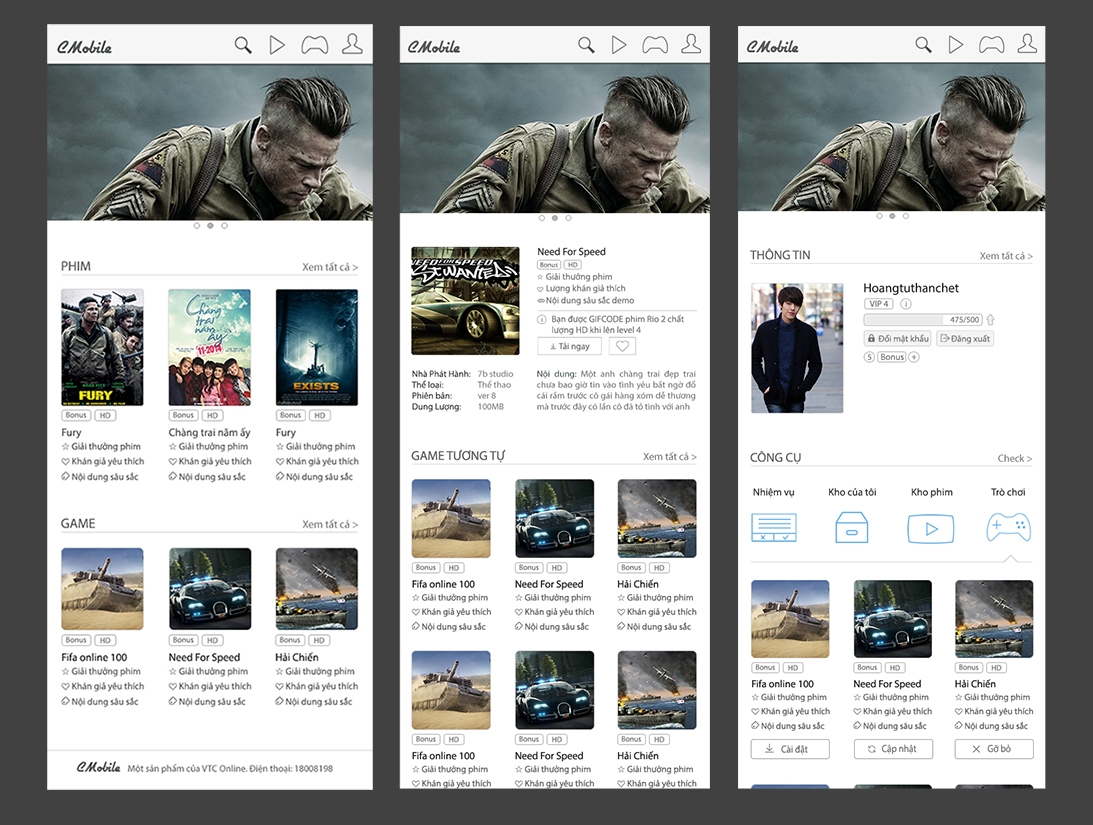1093x825 pixels.
Task: Select the second carousel dot on the home screen
Action: click(x=210, y=226)
